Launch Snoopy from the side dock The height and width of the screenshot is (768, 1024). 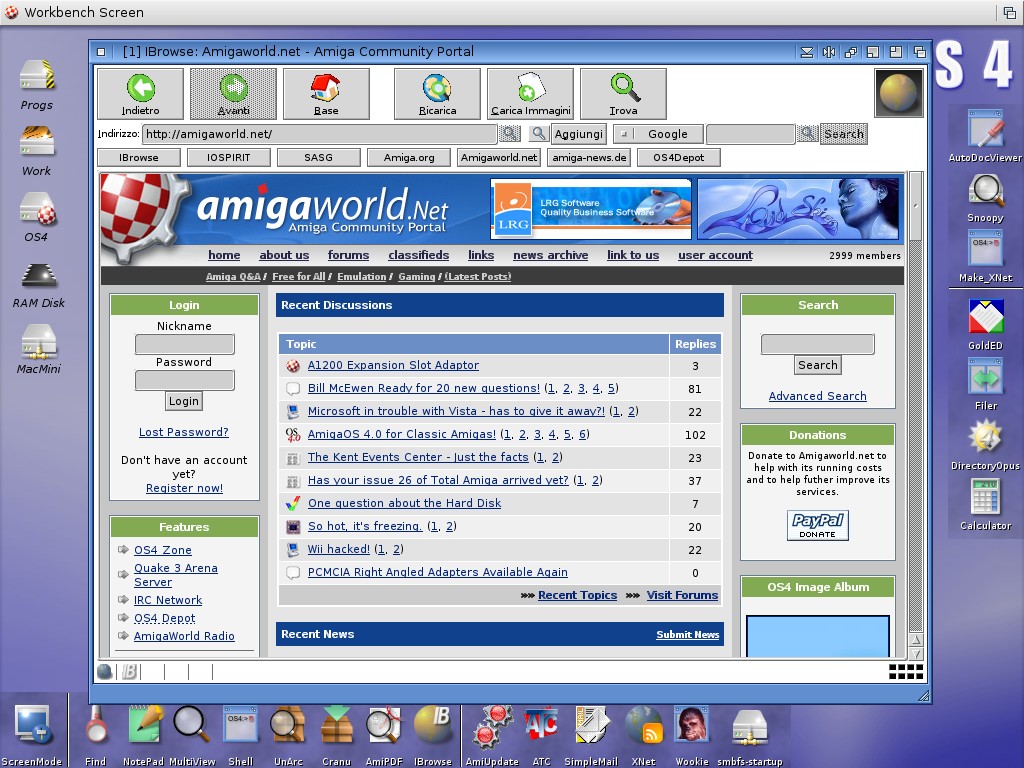click(985, 199)
